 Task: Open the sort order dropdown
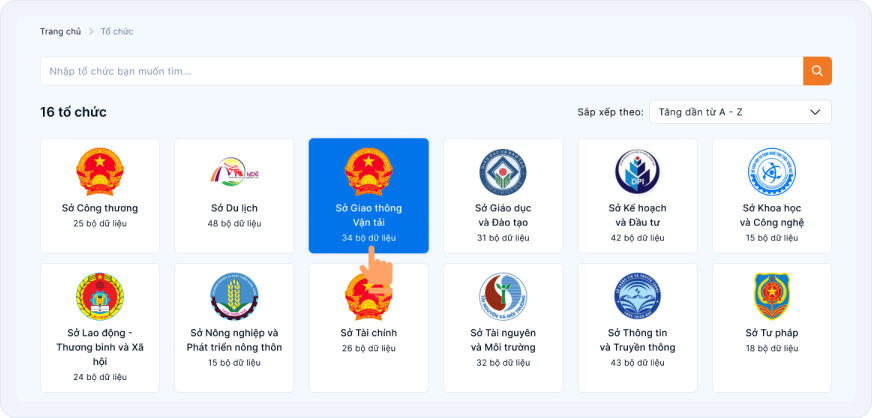[x=740, y=112]
